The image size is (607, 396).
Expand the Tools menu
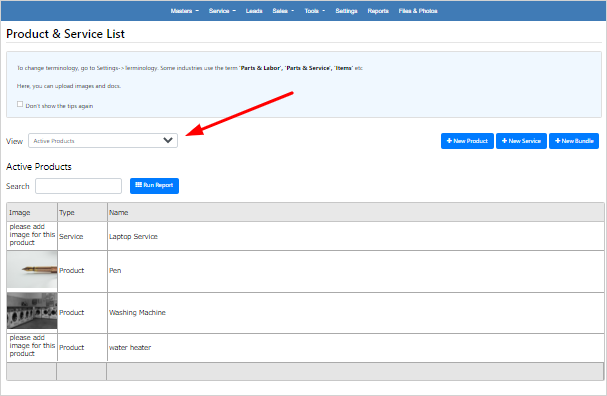(314, 11)
